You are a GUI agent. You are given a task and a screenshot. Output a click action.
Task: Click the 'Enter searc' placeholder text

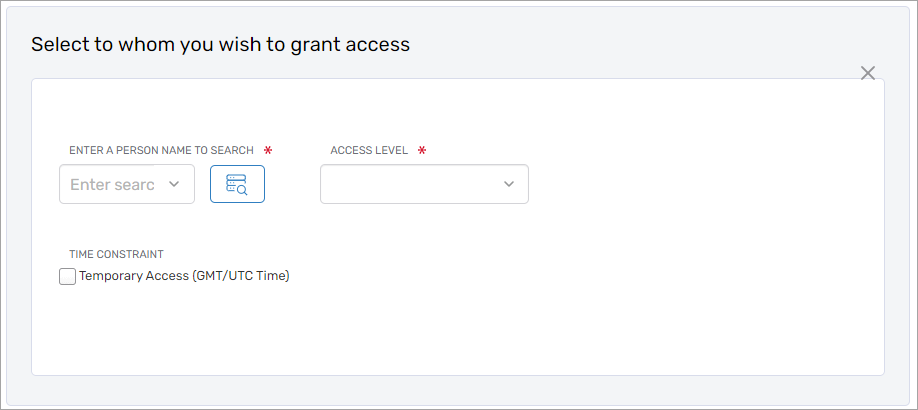click(112, 184)
